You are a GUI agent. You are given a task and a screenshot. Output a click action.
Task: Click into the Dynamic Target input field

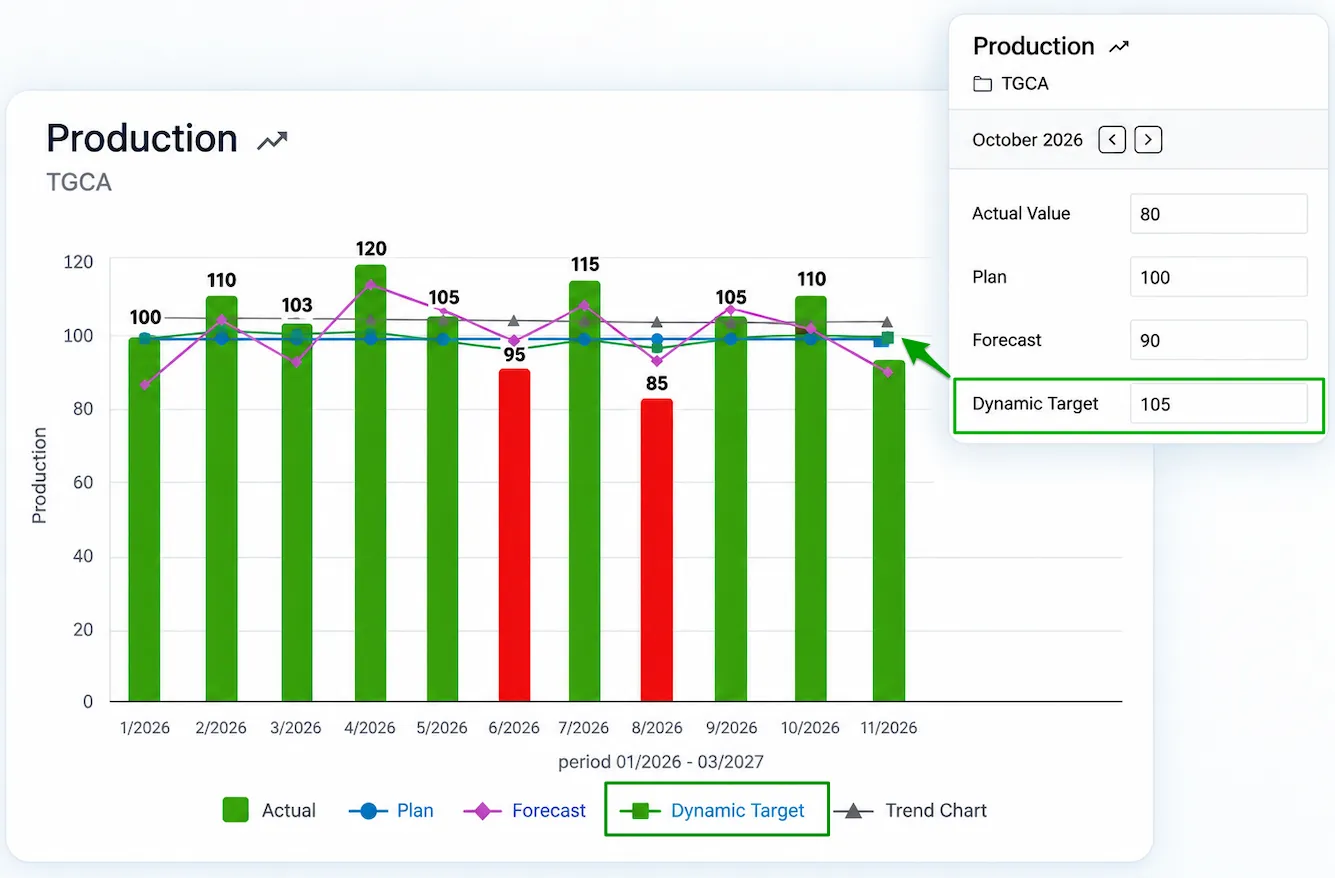pyautogui.click(x=1218, y=404)
